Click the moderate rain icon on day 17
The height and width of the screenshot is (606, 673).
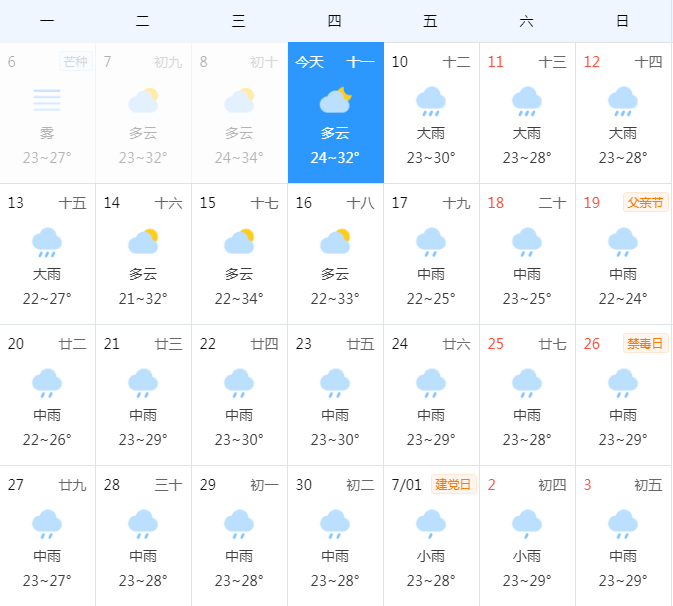(431, 242)
